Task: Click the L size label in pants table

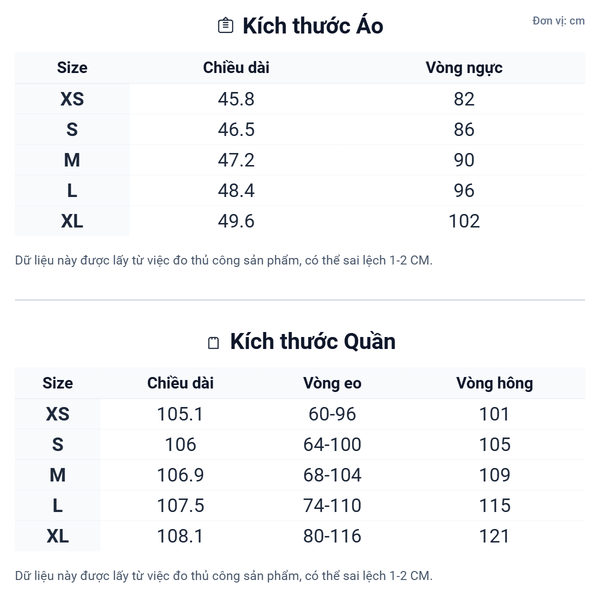Action: click(58, 506)
